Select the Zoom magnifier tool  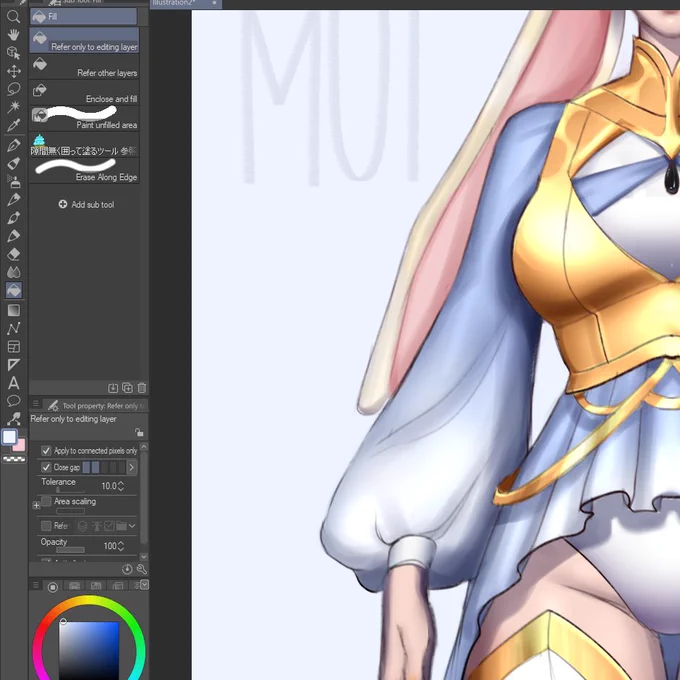pos(13,16)
